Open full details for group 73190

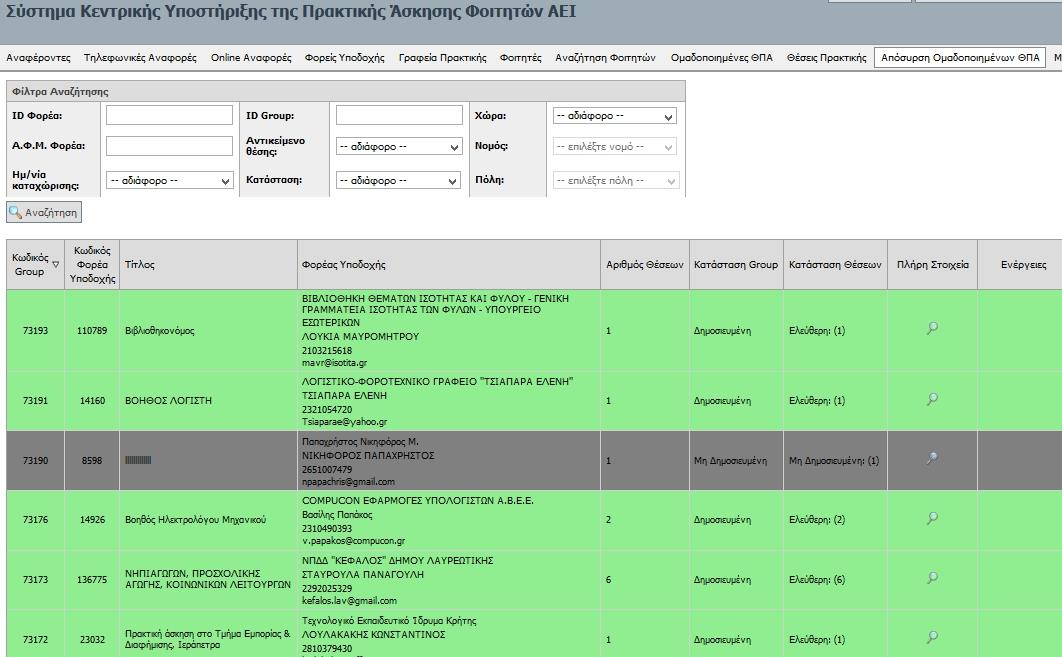click(932, 459)
